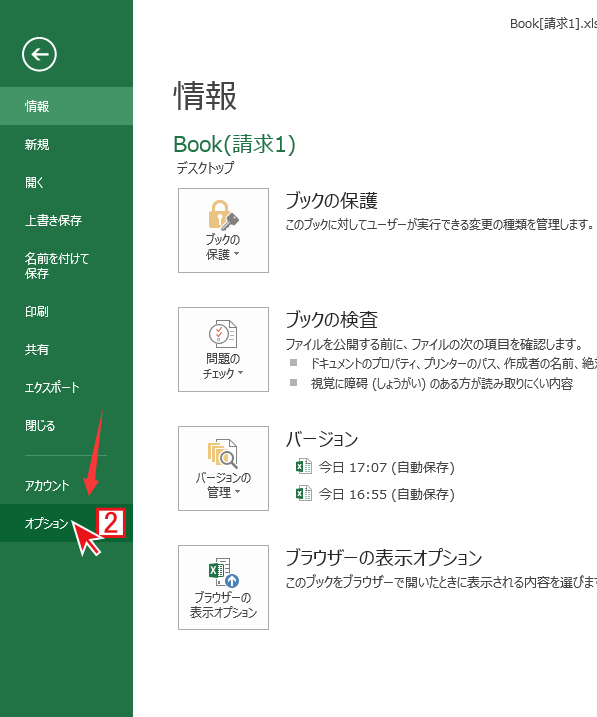Click 上書き保存 in the sidebar
Screen dimensions: 597x717
coord(66,220)
